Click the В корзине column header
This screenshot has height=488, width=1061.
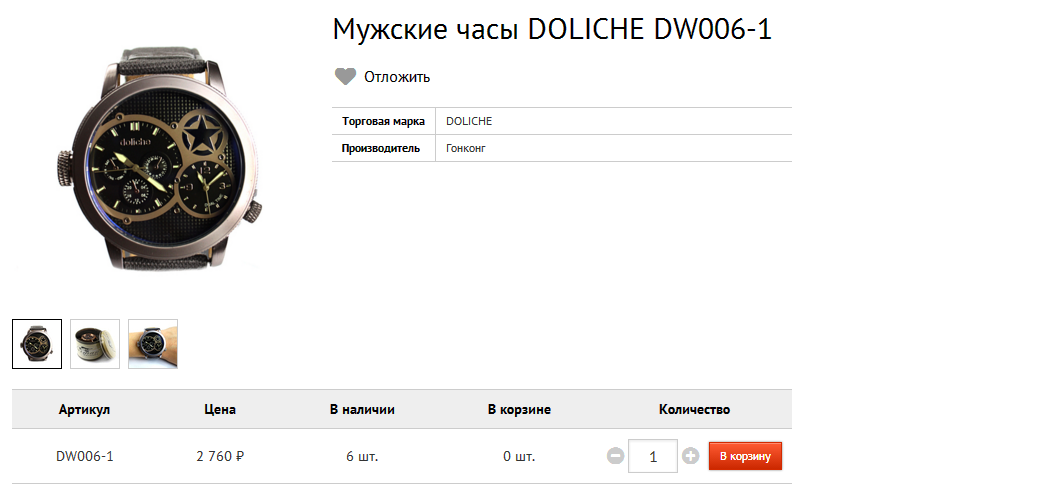(x=519, y=409)
